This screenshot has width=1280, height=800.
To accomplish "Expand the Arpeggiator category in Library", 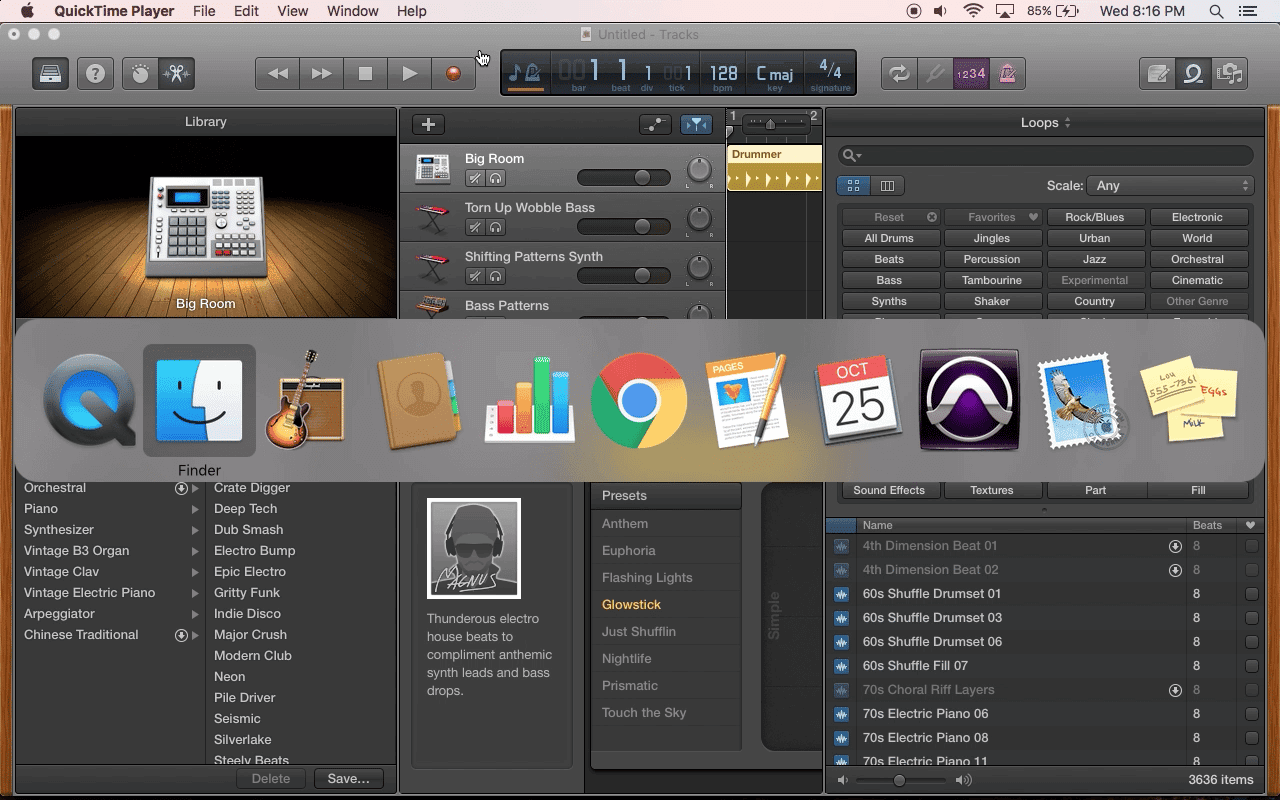I will [x=195, y=614].
